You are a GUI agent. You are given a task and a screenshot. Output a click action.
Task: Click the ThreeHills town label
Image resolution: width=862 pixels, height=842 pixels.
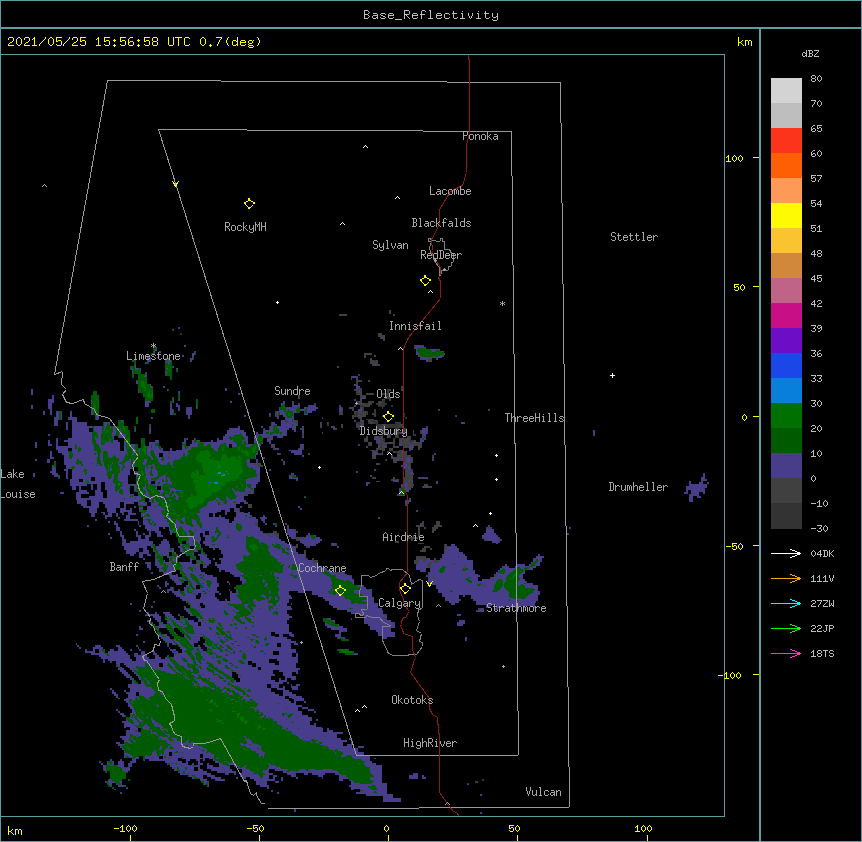pyautogui.click(x=534, y=418)
